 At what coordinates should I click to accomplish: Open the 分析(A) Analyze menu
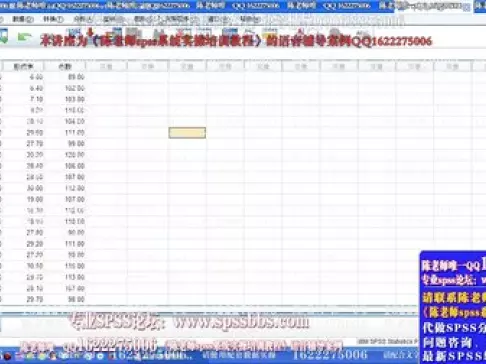83,19
